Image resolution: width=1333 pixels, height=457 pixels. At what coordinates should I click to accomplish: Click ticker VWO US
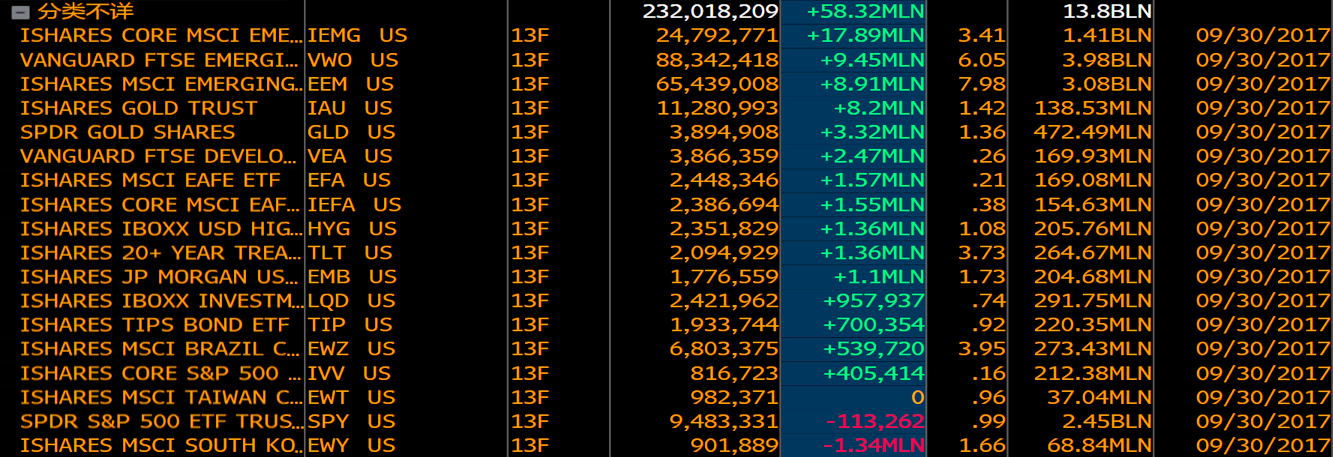coord(353,60)
